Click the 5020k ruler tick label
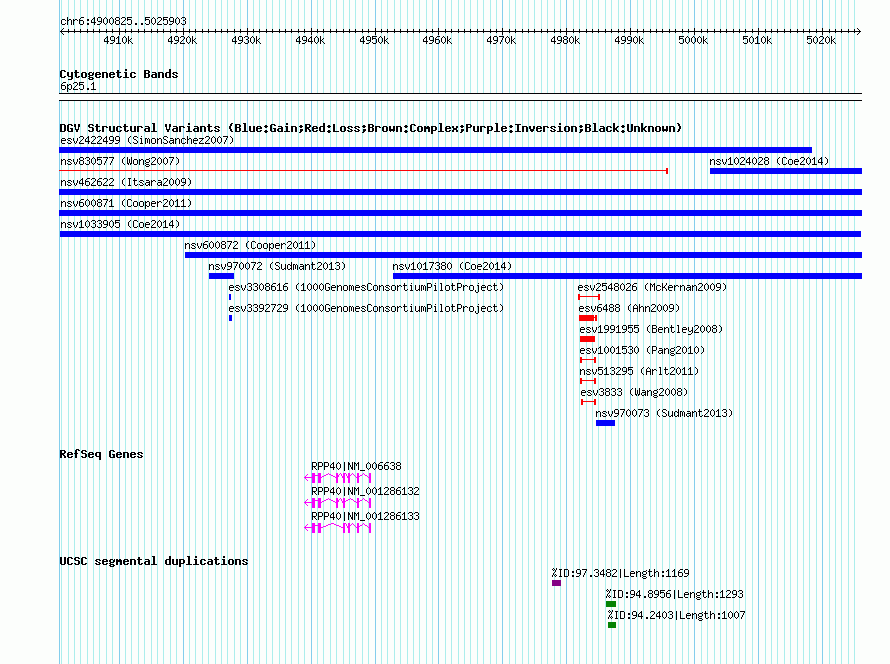Image resolution: width=890 pixels, height=664 pixels. point(821,40)
